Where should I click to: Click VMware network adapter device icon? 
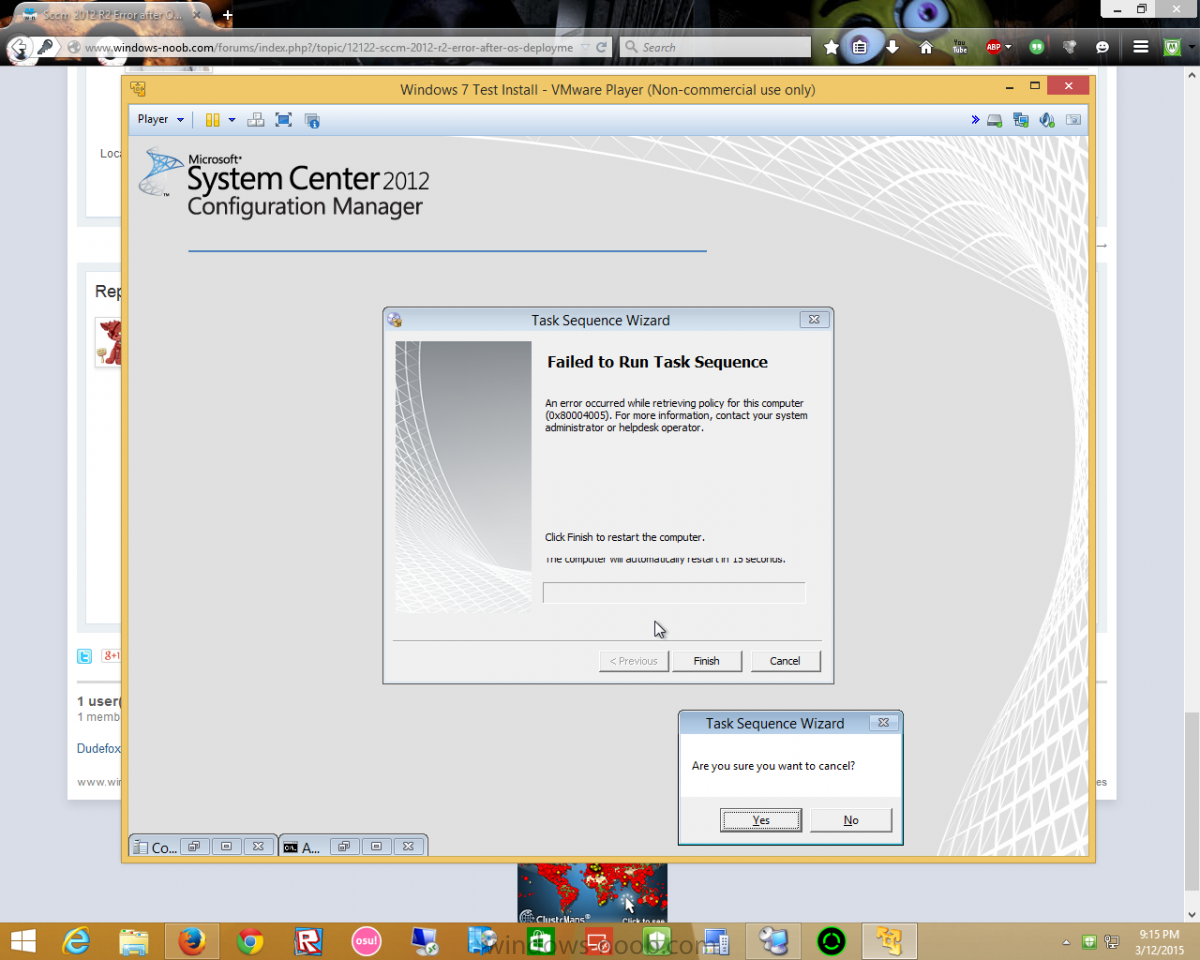[1021, 120]
